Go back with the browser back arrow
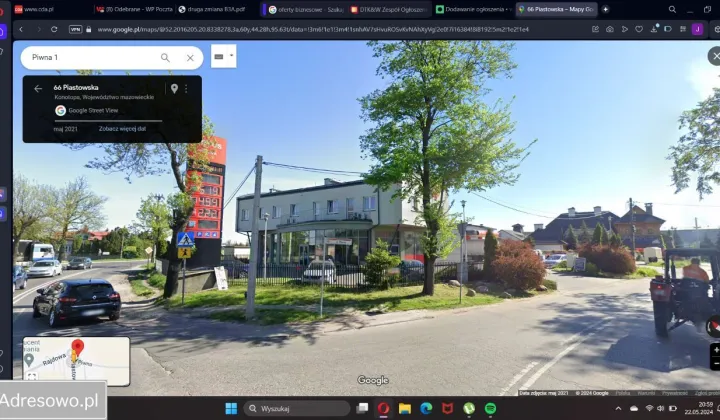Screen dimensions: 720x420 21,29
